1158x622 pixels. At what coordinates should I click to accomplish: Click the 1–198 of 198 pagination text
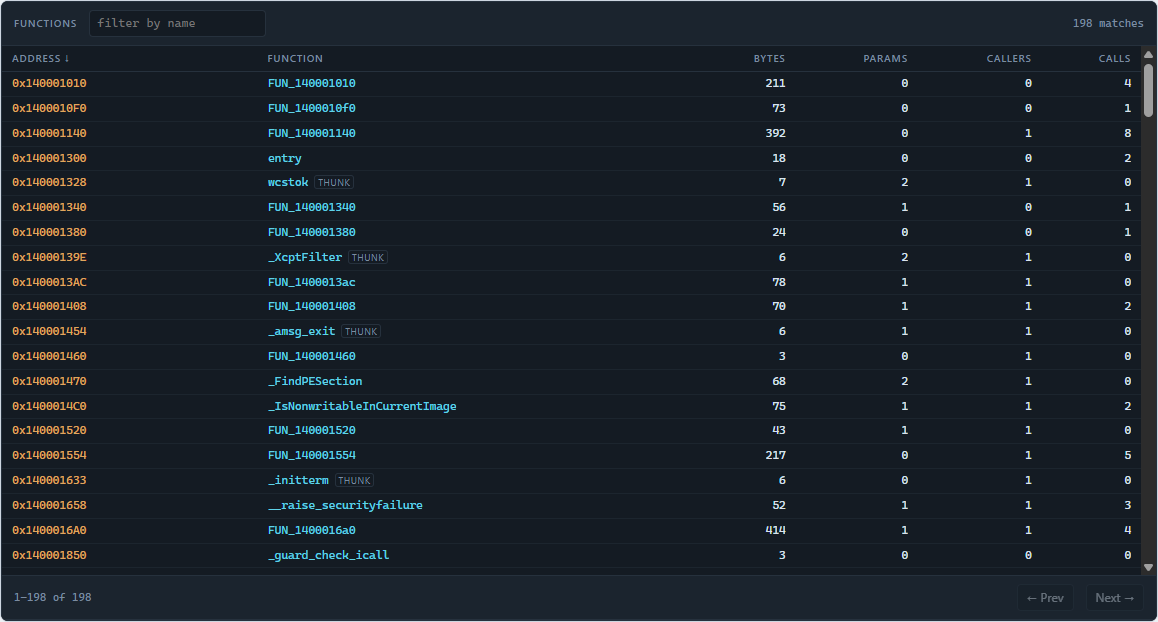click(52, 598)
